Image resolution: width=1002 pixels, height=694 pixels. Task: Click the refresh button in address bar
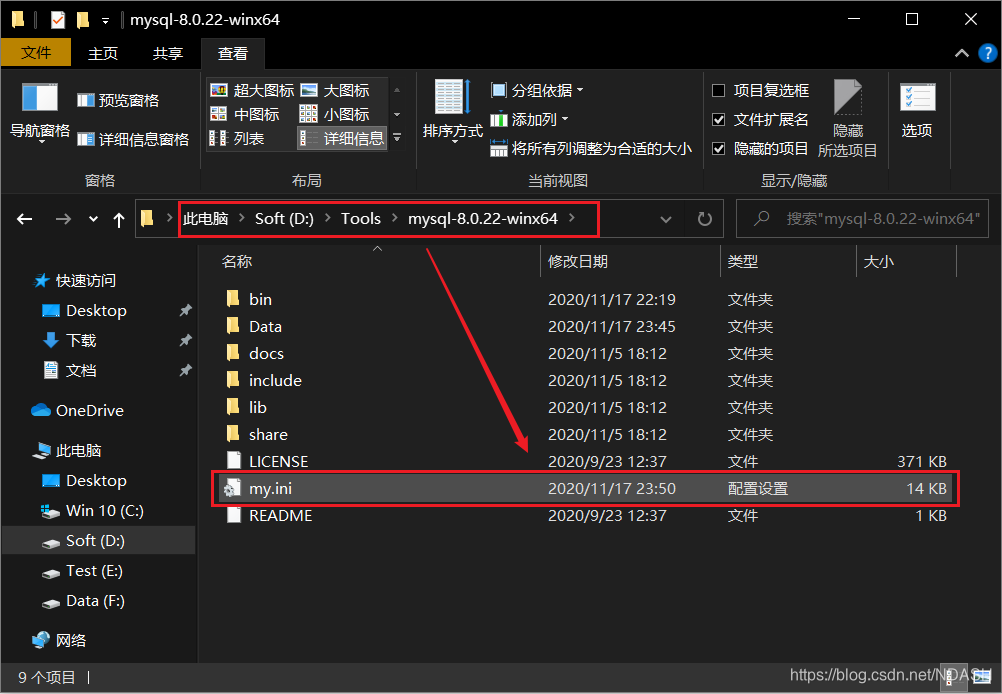[704, 218]
